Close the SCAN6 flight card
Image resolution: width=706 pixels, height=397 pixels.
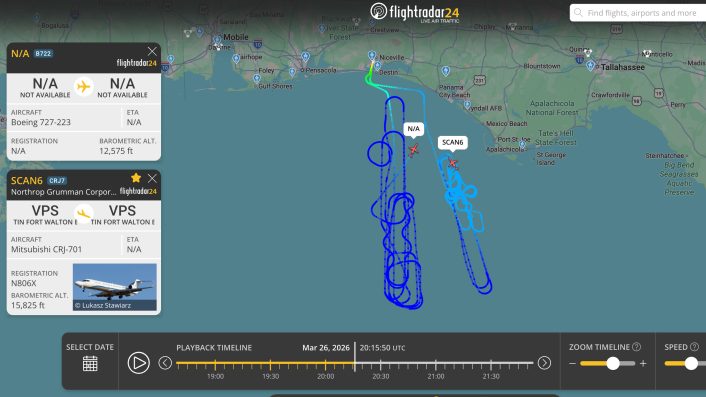coord(152,178)
